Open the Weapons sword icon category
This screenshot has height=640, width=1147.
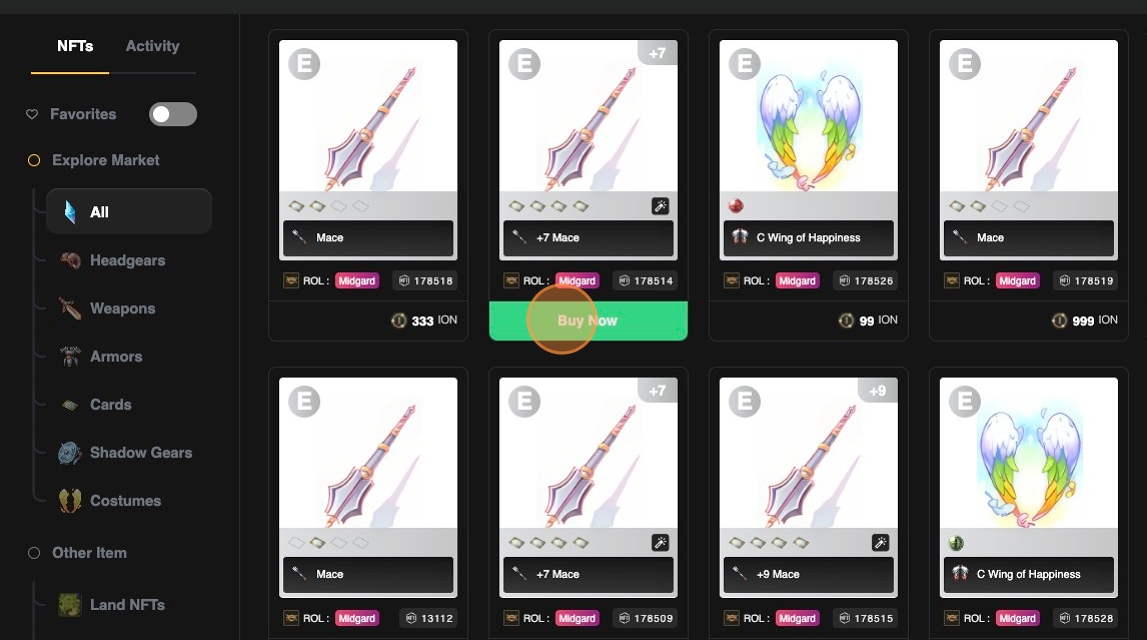click(x=70, y=309)
